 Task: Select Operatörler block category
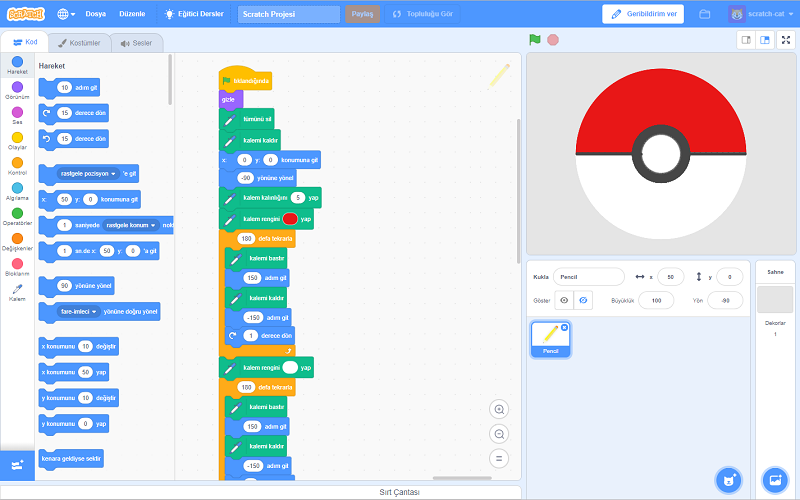[x=17, y=216]
